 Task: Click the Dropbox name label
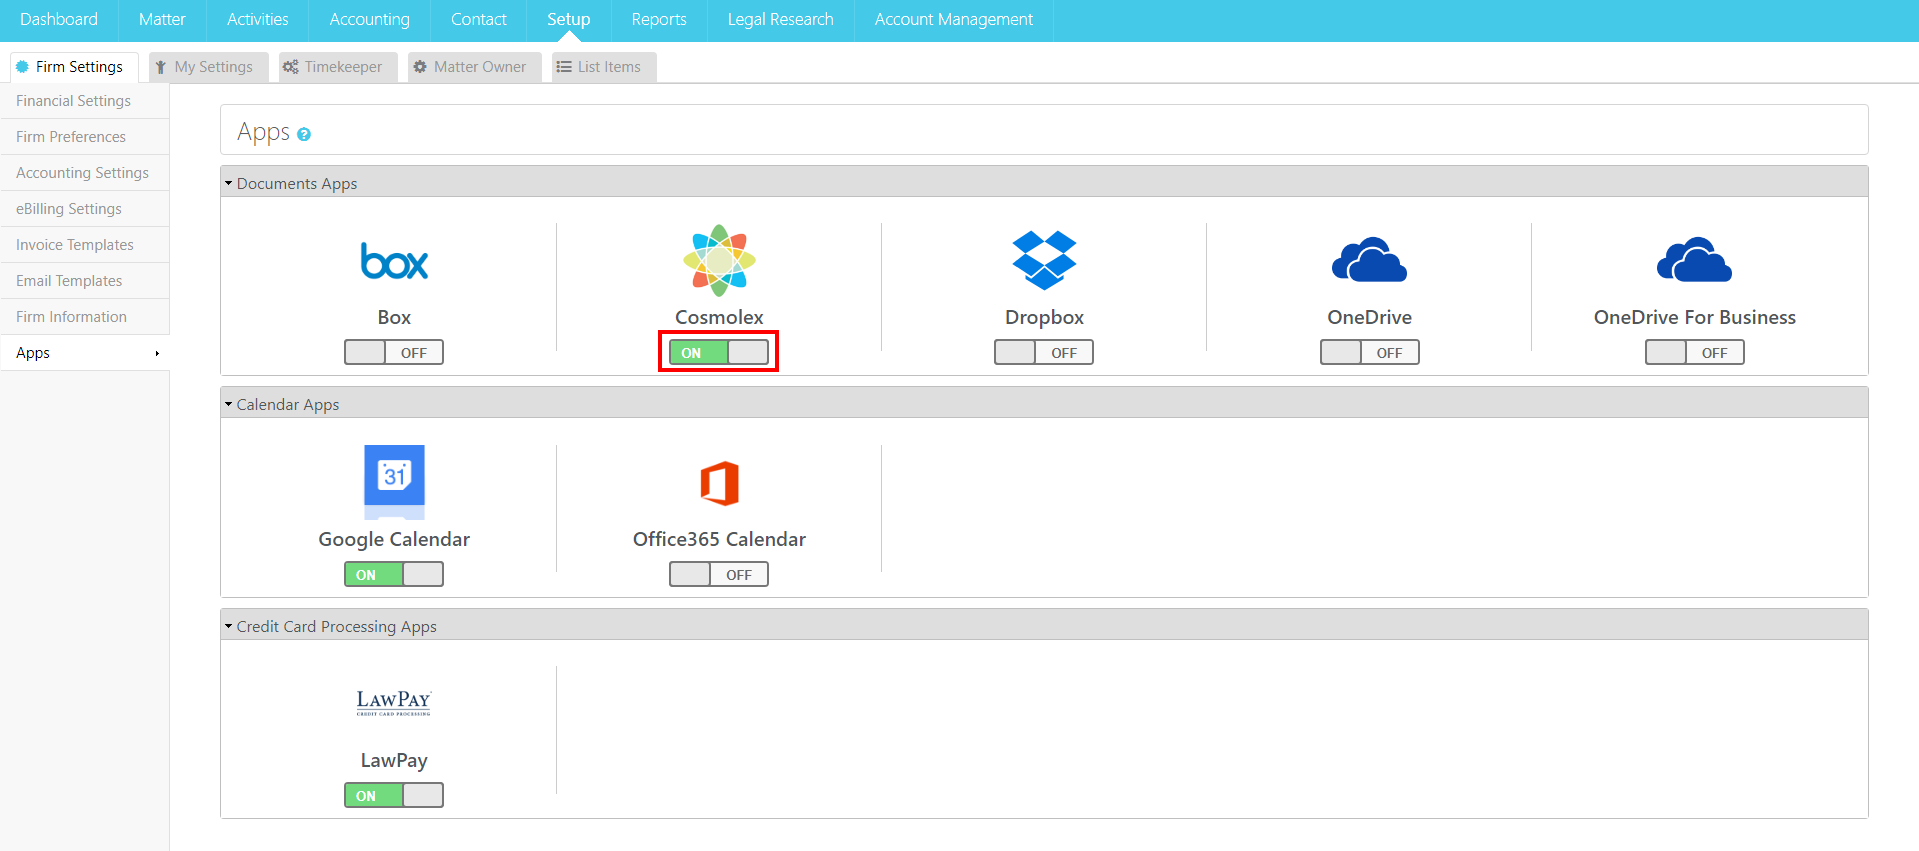pos(1044,317)
